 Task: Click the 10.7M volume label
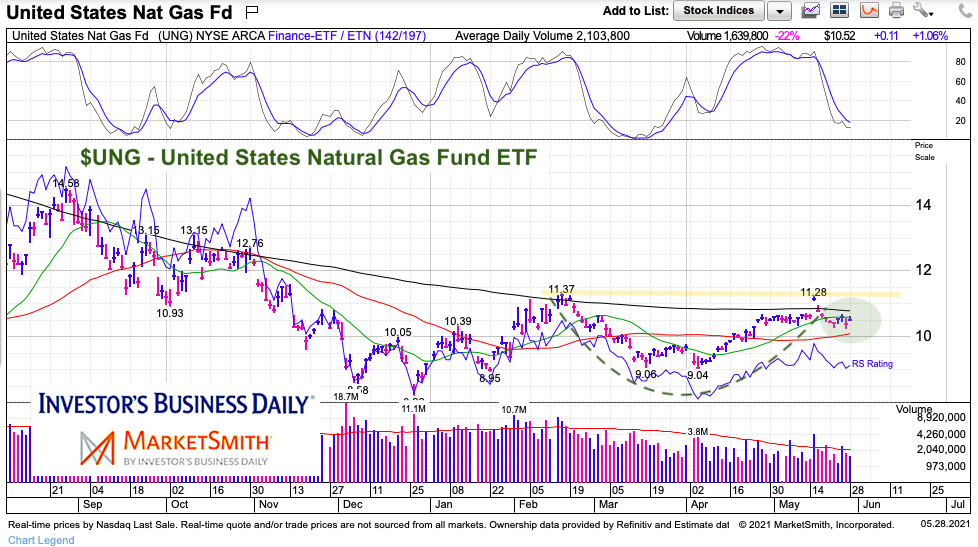tap(514, 410)
